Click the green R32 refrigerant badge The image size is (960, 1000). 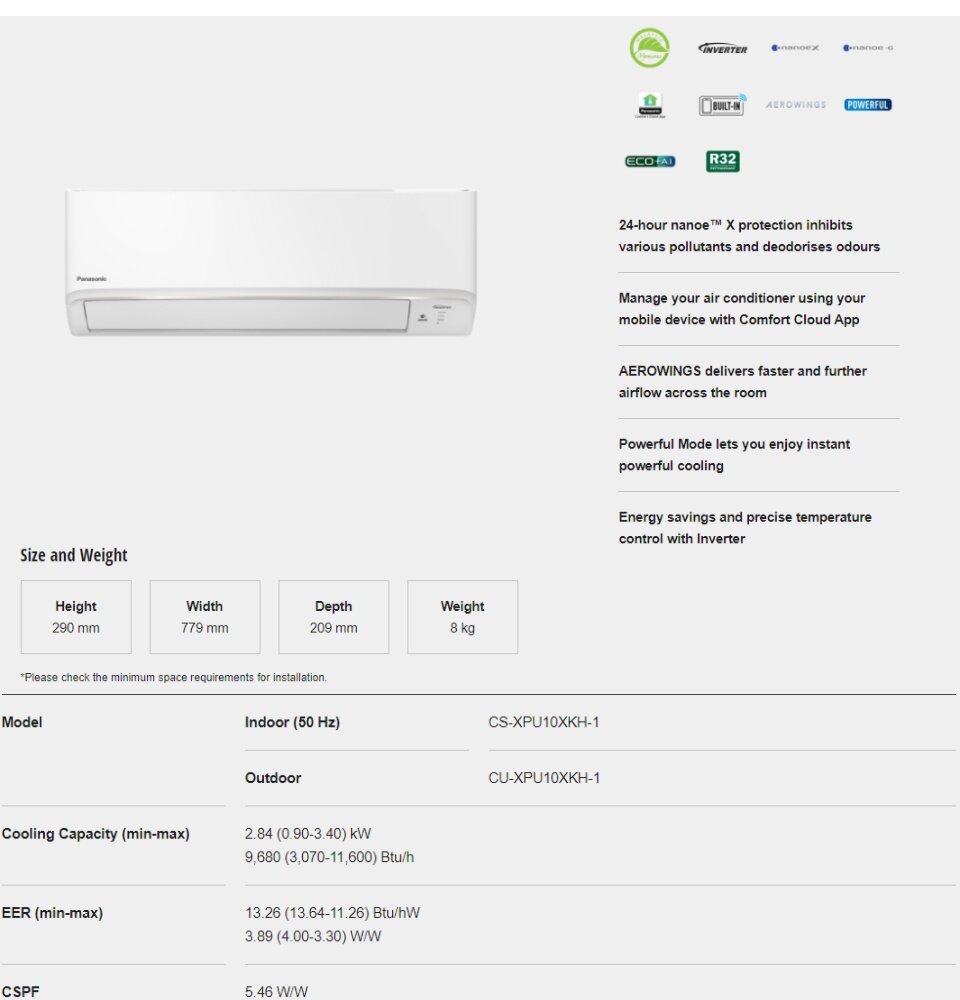(723, 161)
